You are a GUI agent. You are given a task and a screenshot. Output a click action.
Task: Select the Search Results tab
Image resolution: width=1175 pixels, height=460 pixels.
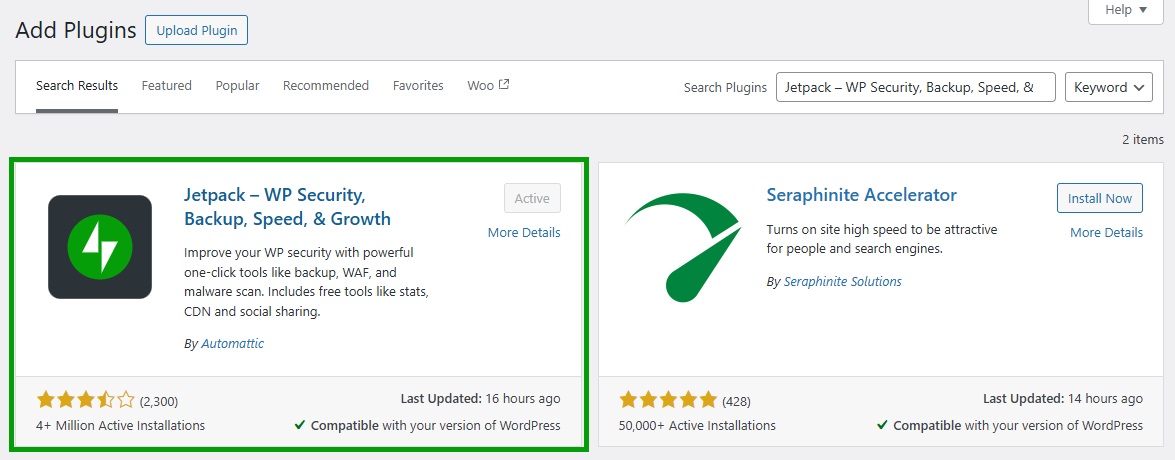77,85
